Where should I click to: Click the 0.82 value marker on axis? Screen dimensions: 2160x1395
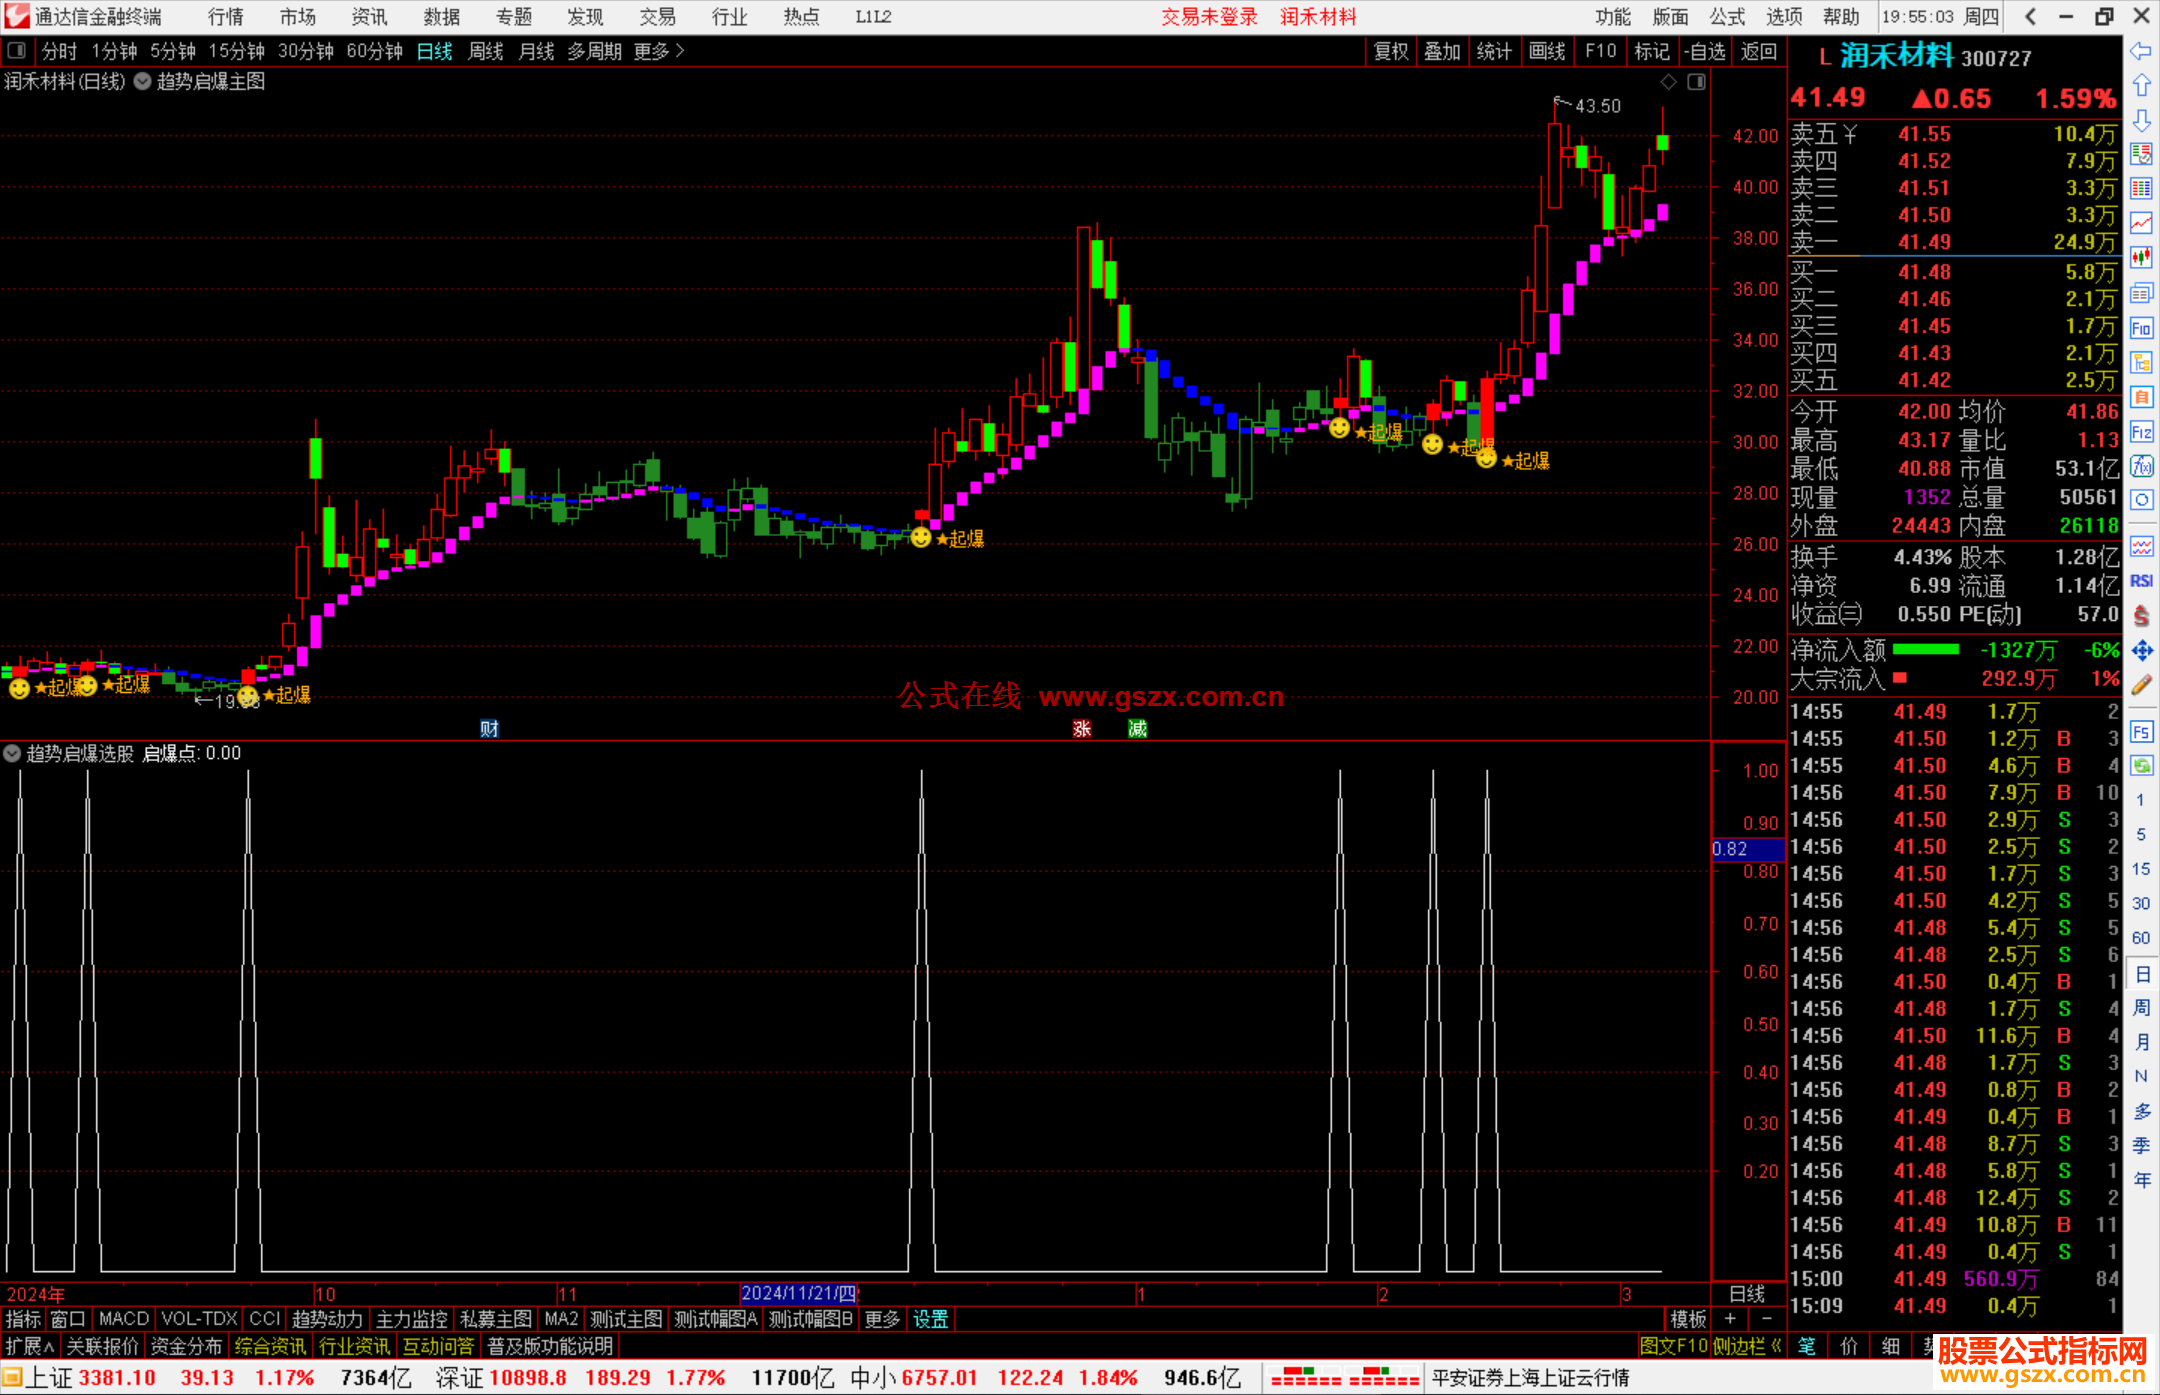pyautogui.click(x=1747, y=849)
